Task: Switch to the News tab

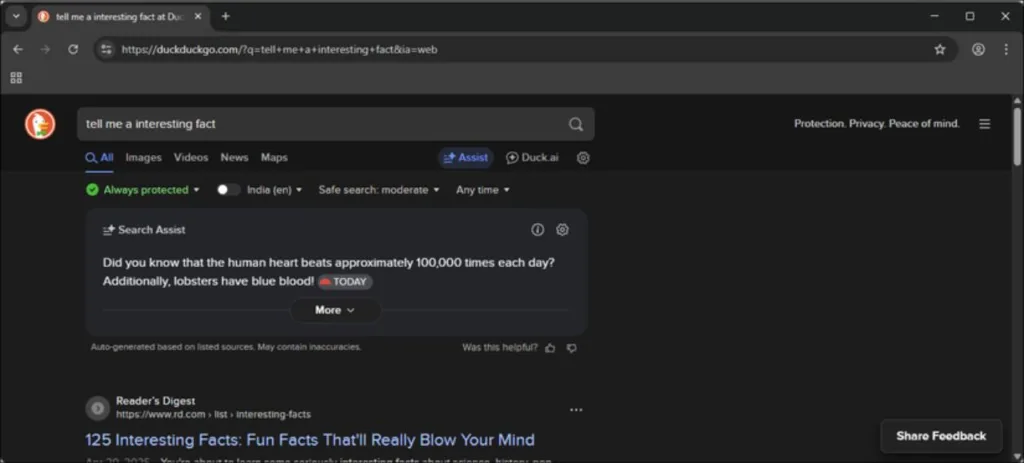Action: tap(234, 157)
